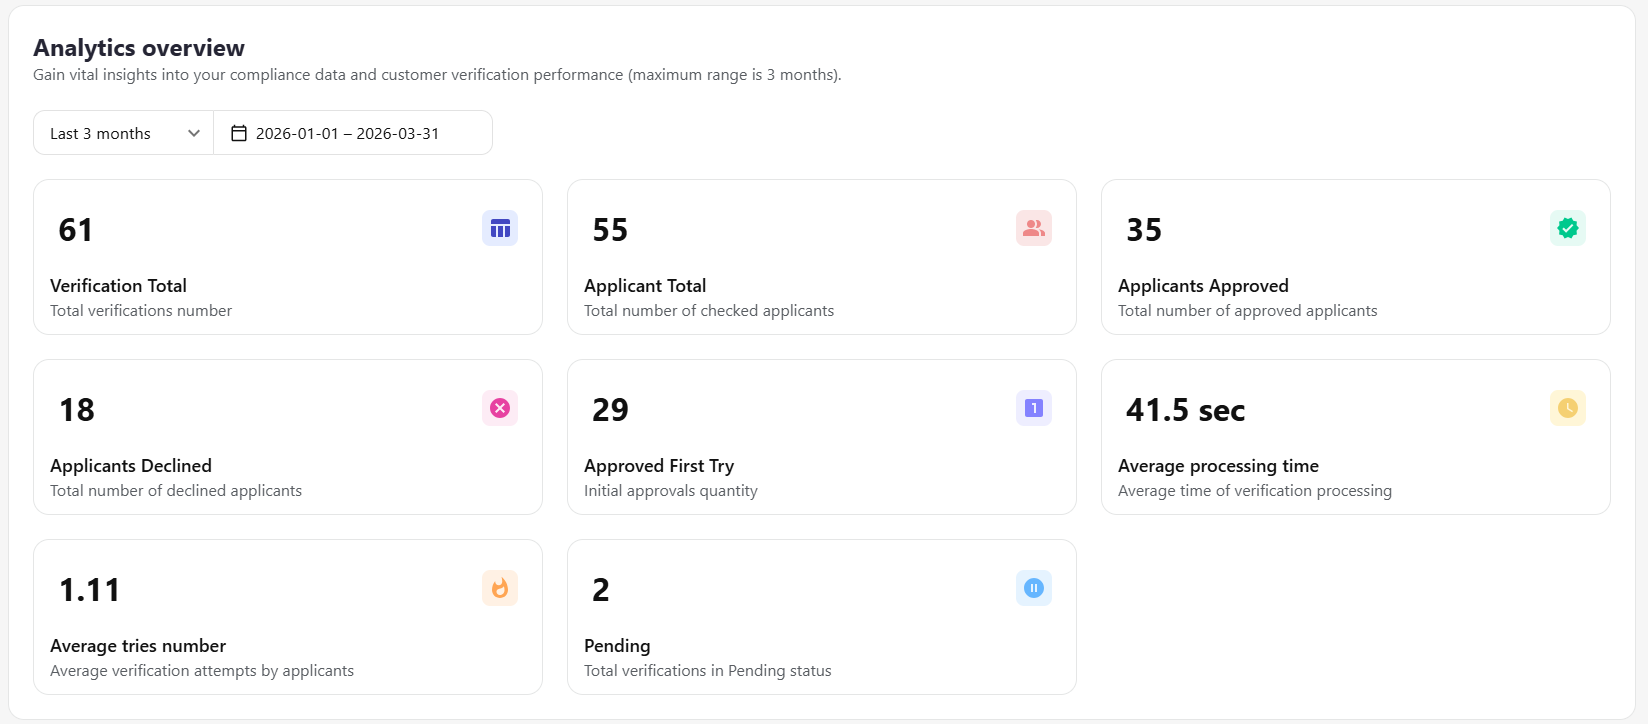Click the Verification Total table icon
This screenshot has height=724, width=1648.
(x=500, y=228)
